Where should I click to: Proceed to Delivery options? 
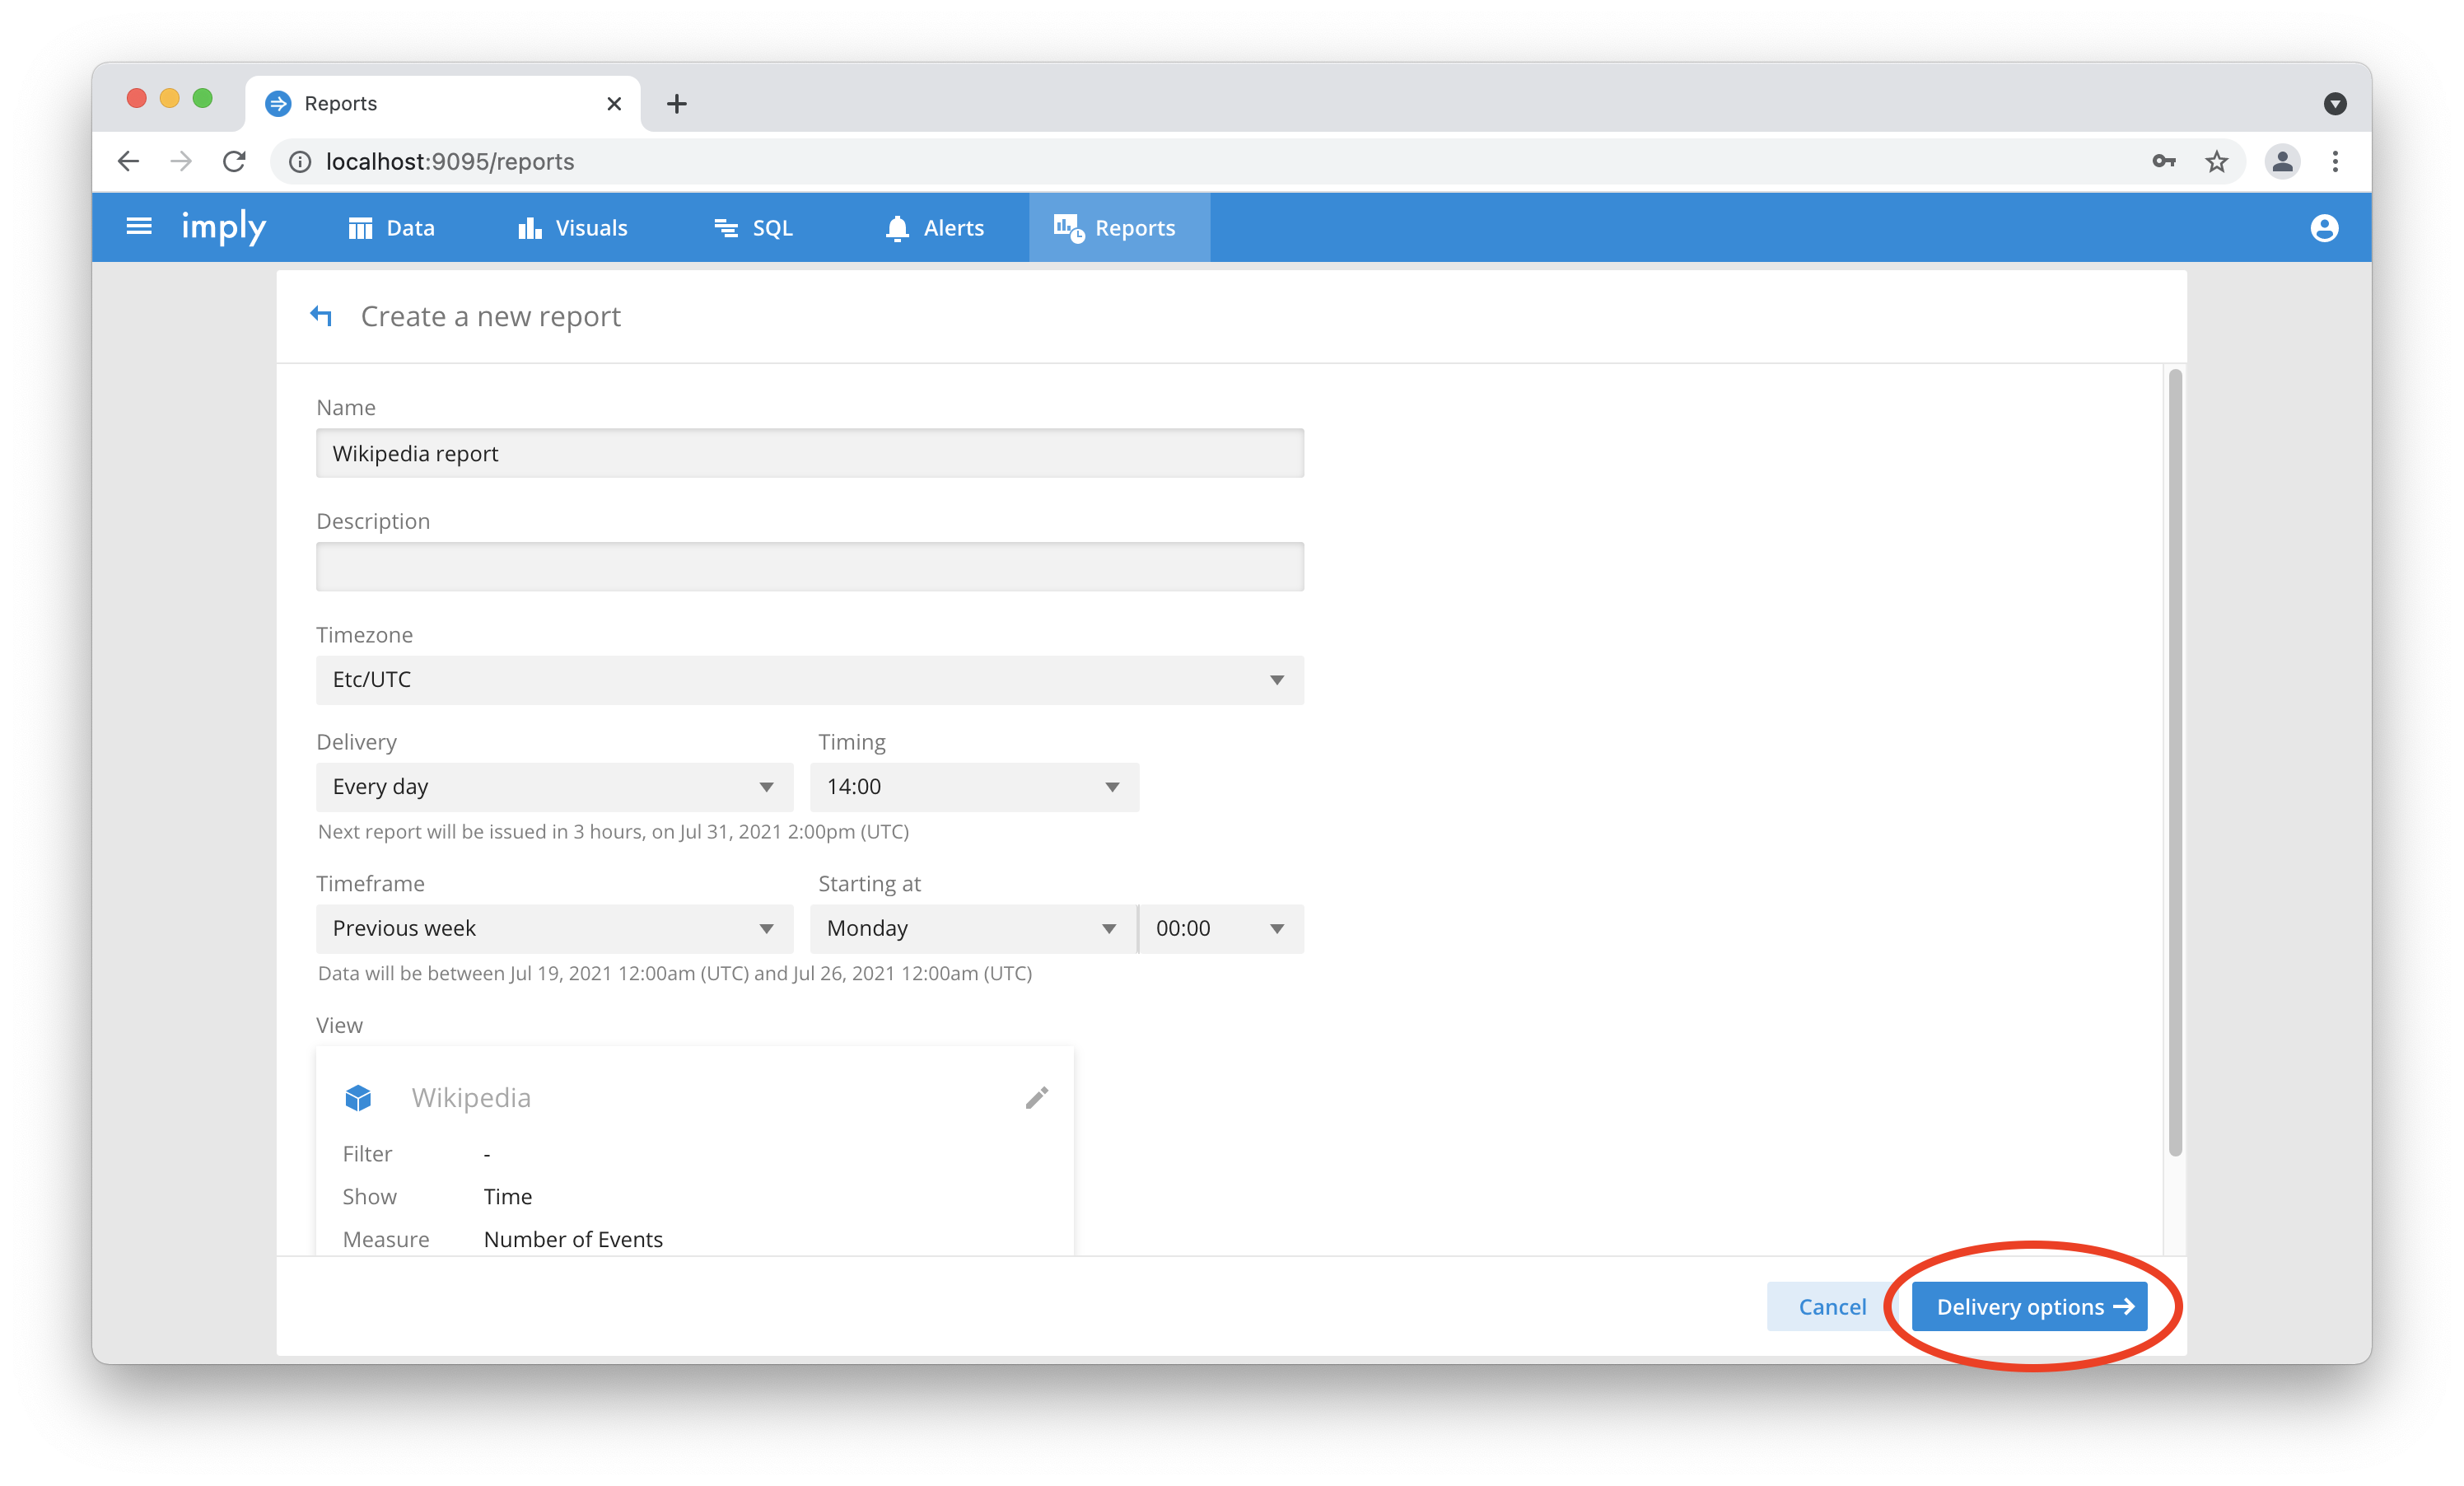[x=2030, y=1306]
